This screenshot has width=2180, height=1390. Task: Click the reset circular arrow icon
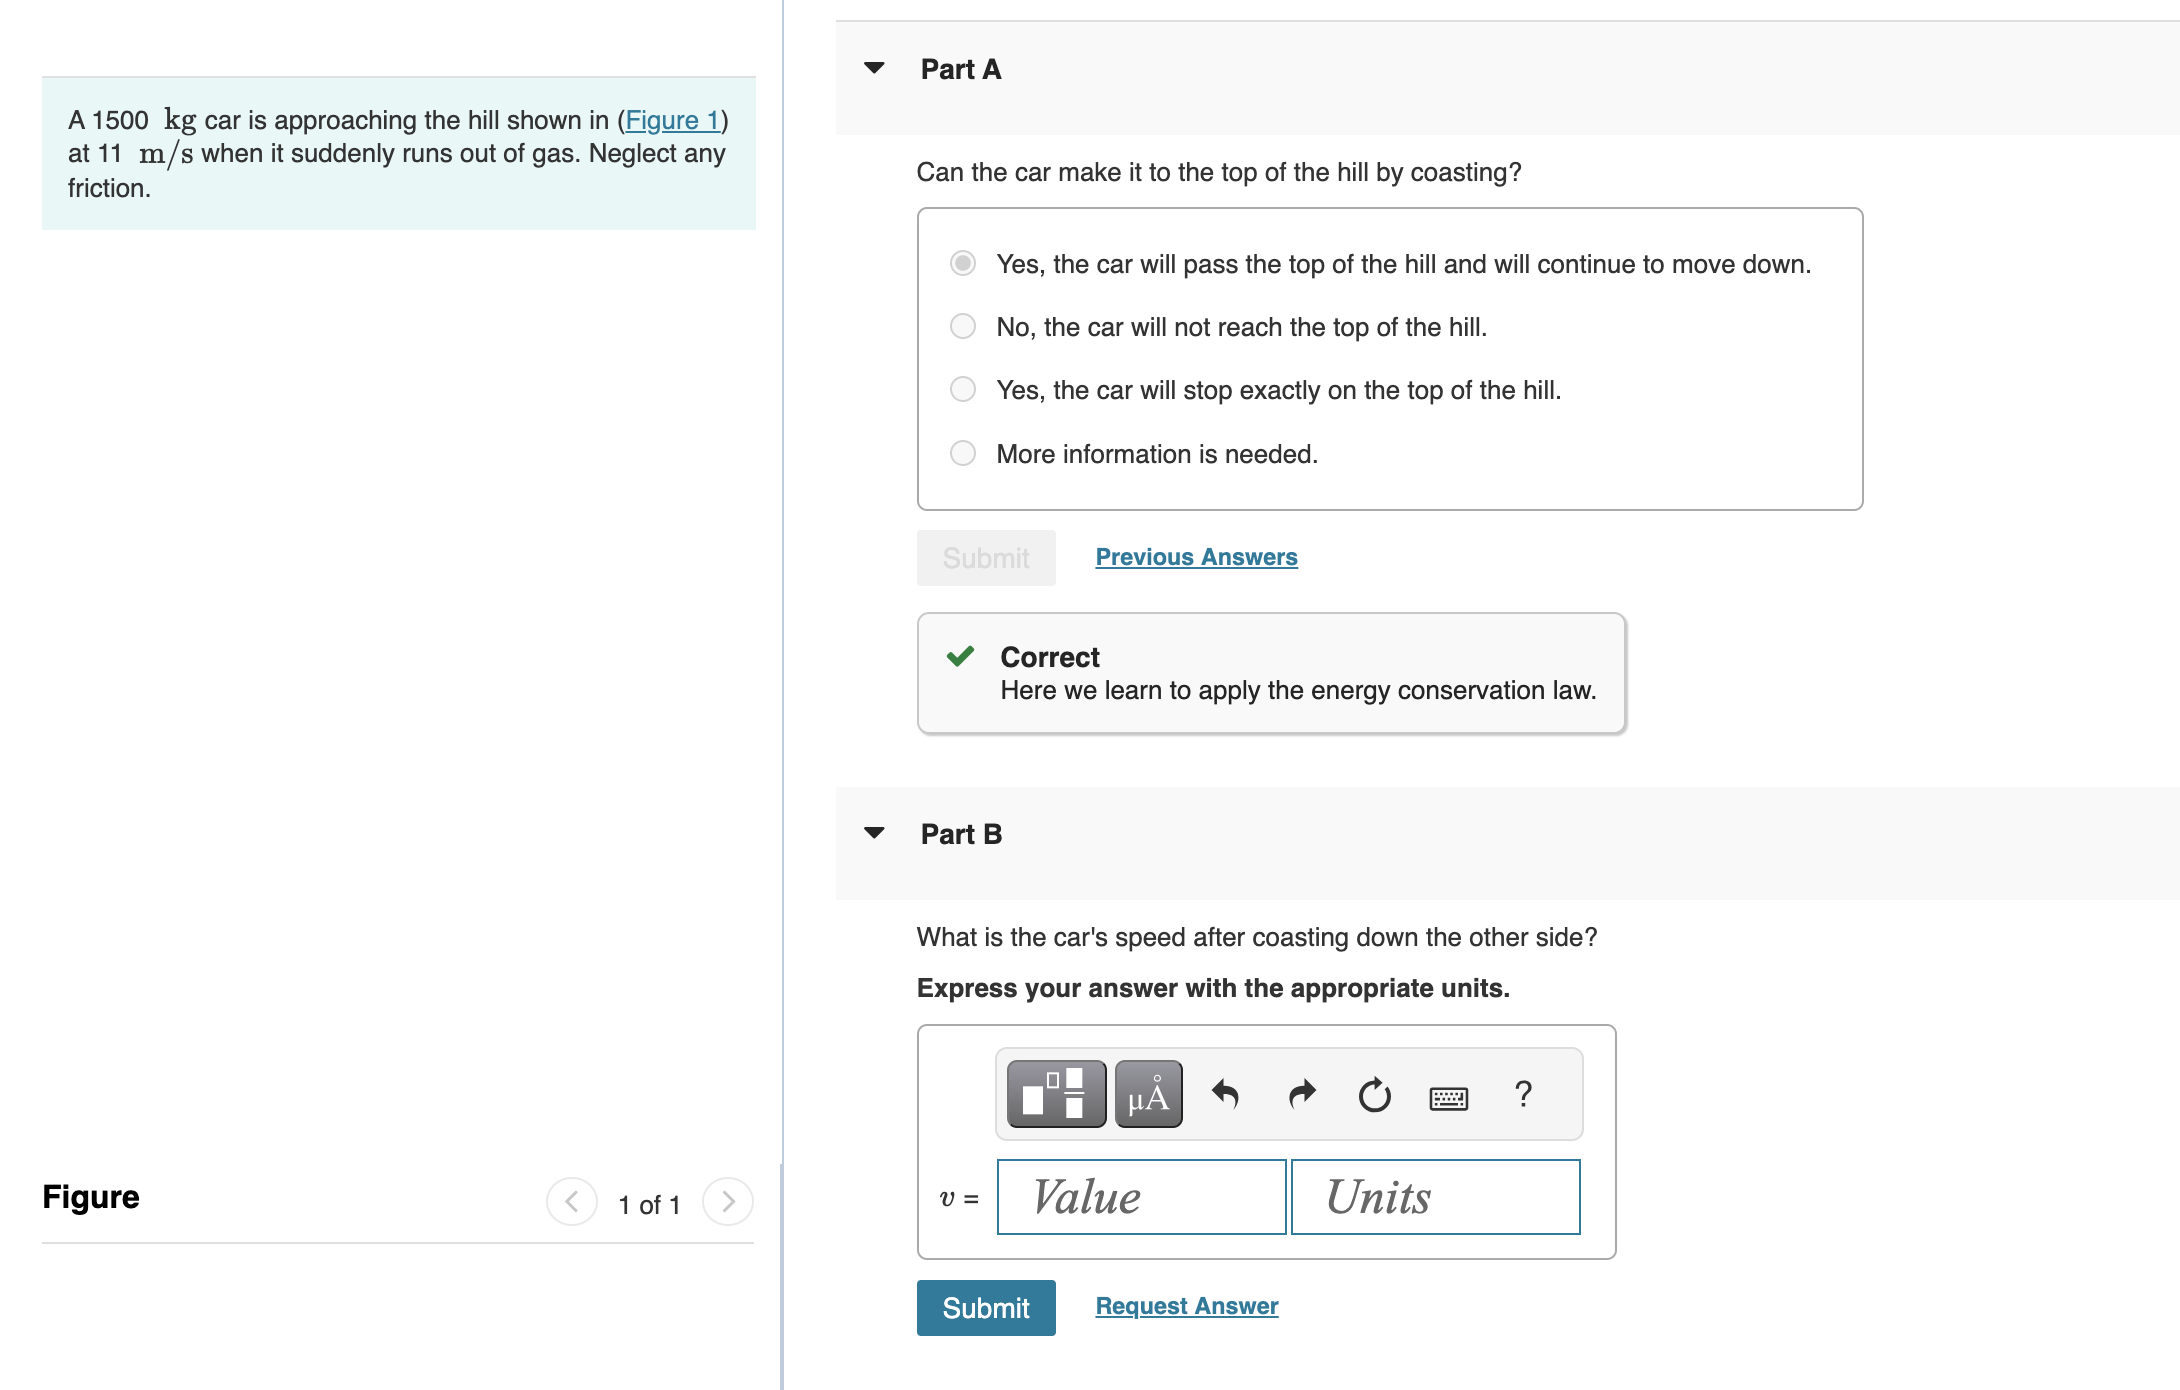point(1374,1095)
